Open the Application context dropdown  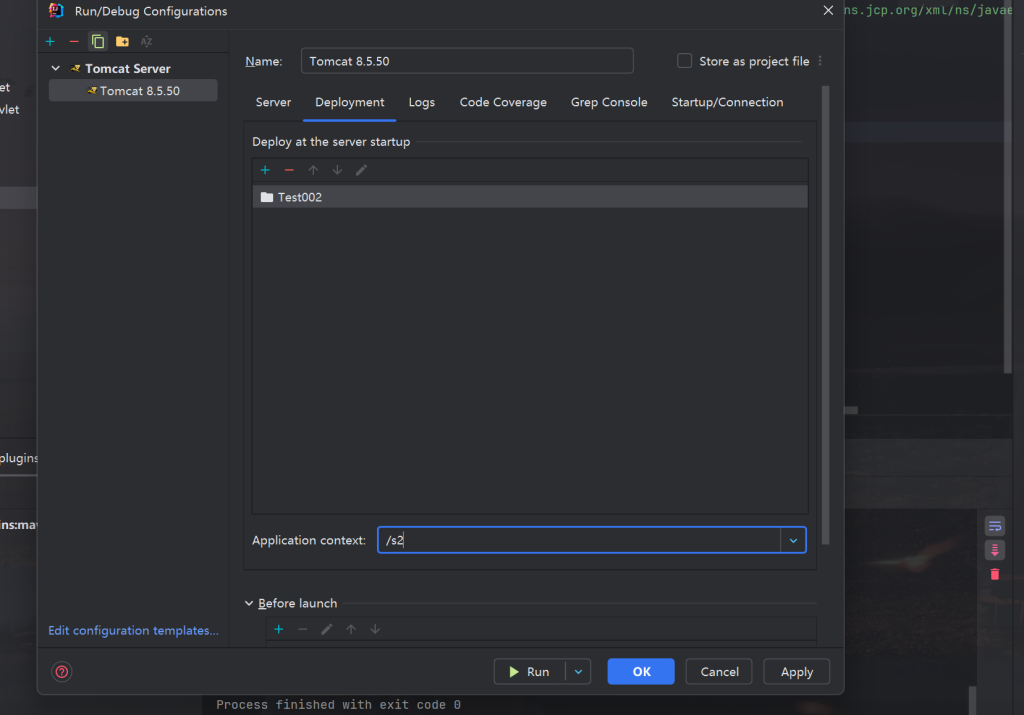[x=793, y=540]
